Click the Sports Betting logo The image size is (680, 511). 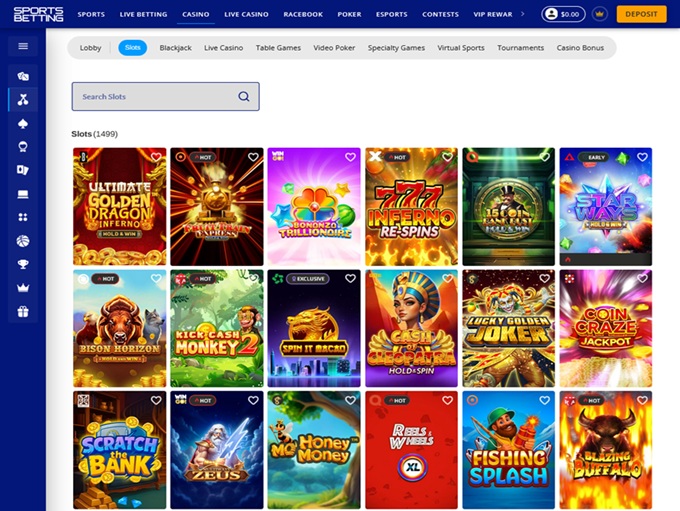pos(38,14)
